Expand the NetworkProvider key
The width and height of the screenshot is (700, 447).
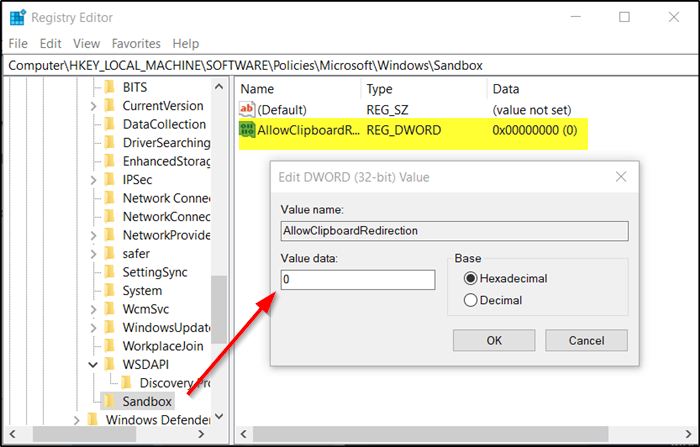(x=93, y=235)
